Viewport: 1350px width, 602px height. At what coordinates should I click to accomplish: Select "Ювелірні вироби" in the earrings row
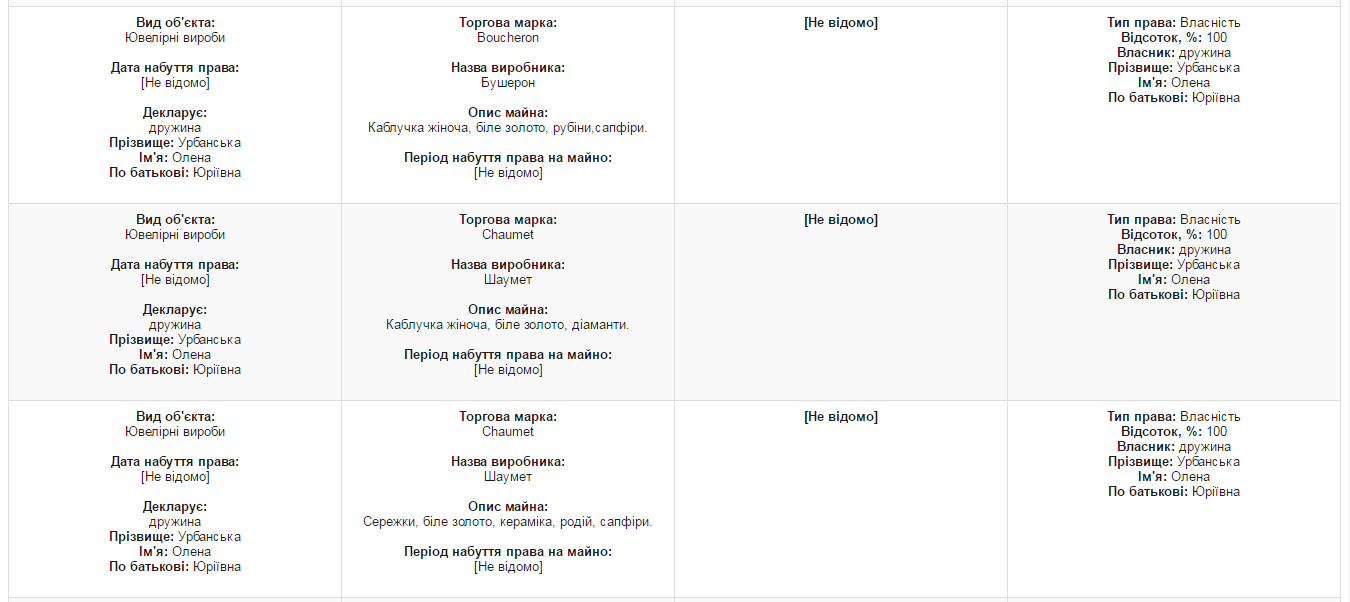click(x=175, y=432)
